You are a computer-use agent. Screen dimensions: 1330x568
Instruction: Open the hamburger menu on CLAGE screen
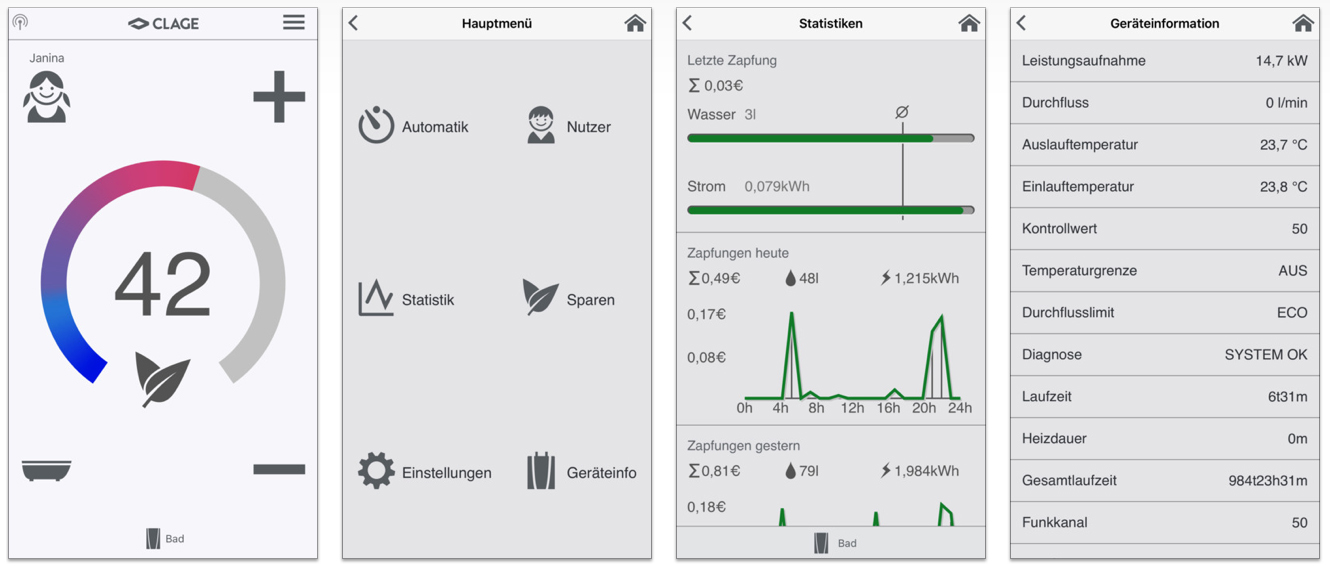[293, 22]
